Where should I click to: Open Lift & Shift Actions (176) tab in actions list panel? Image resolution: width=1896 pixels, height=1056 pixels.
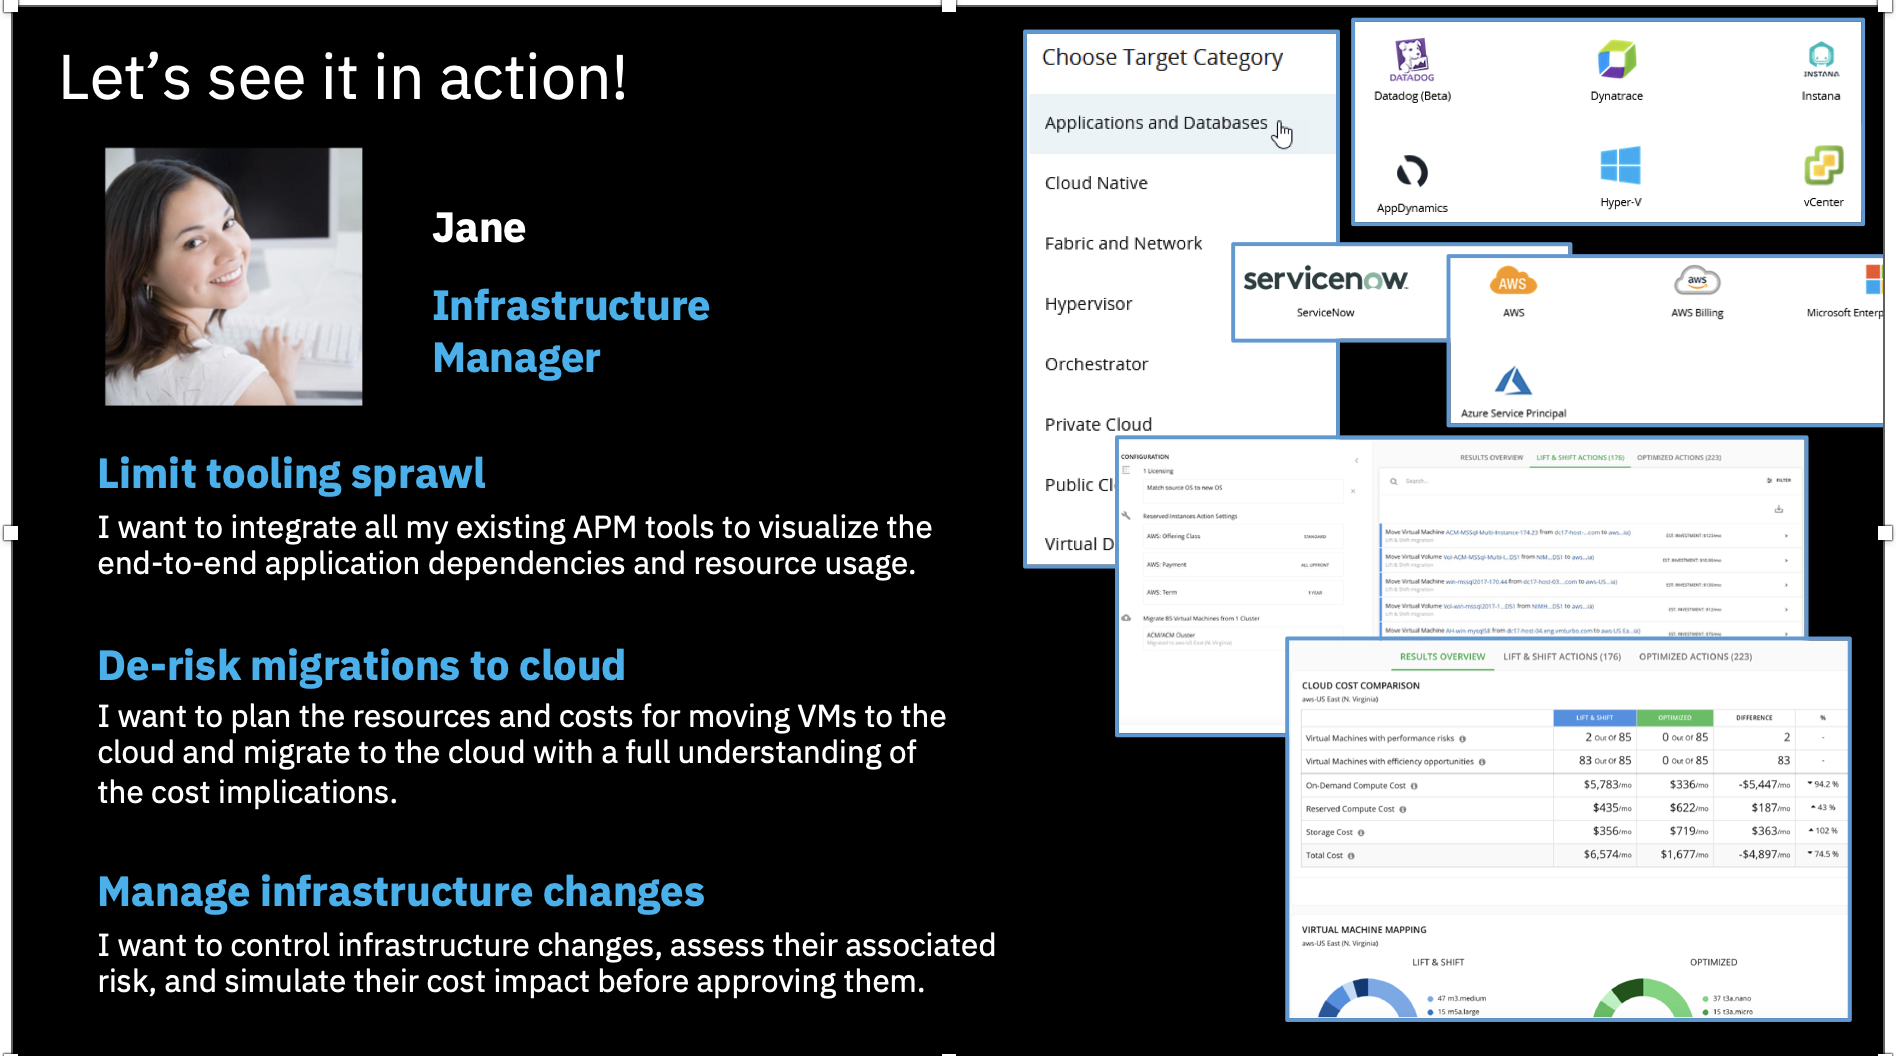click(1580, 458)
